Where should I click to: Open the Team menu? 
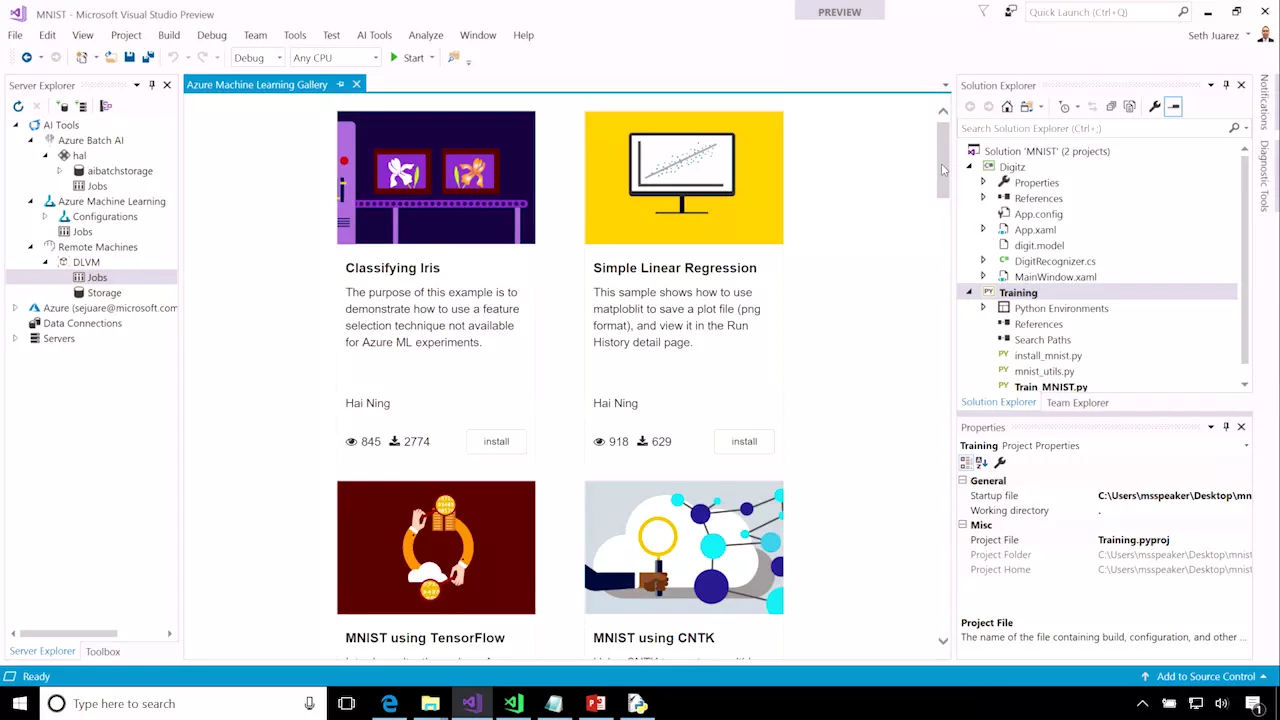255,35
